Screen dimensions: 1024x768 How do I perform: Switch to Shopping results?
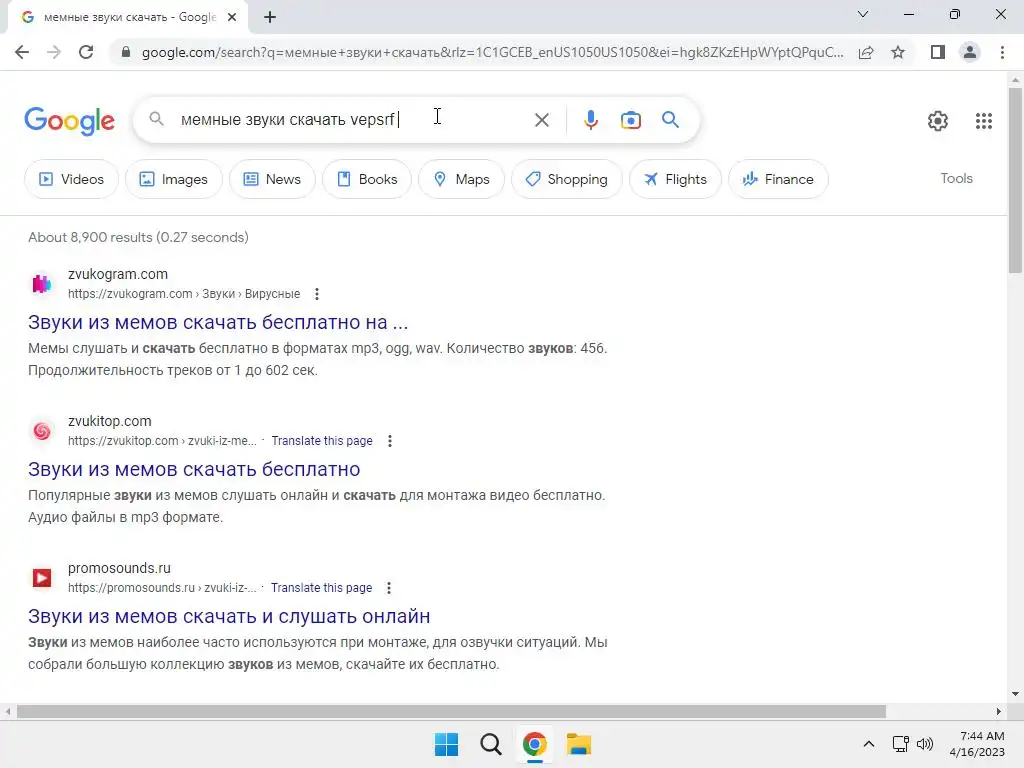point(566,179)
